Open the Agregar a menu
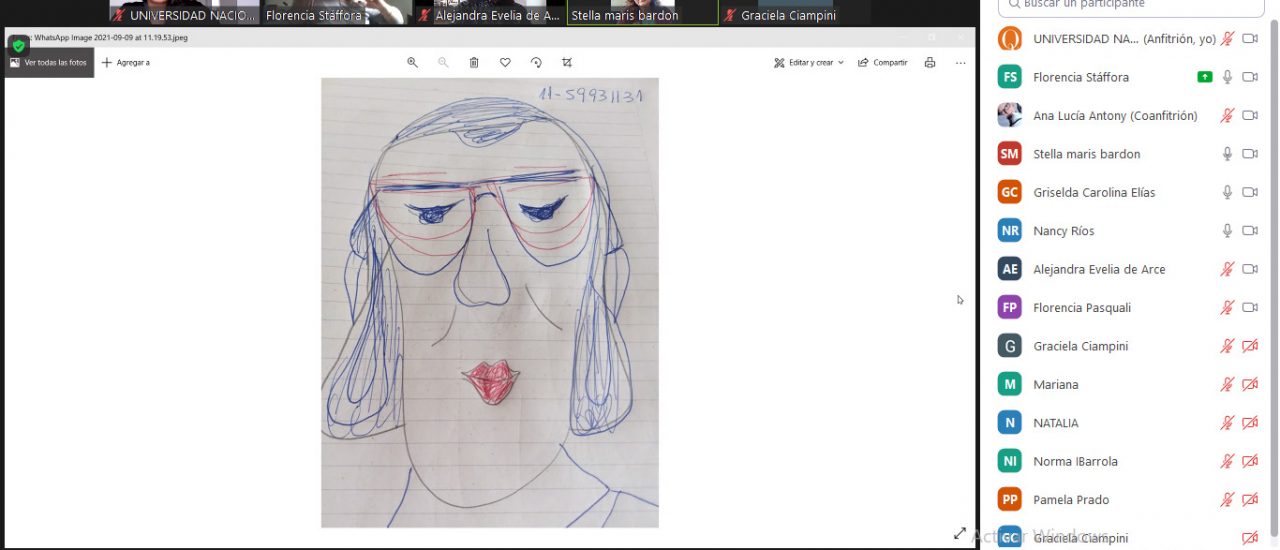Viewport: 1280px width, 550px height. coord(126,62)
